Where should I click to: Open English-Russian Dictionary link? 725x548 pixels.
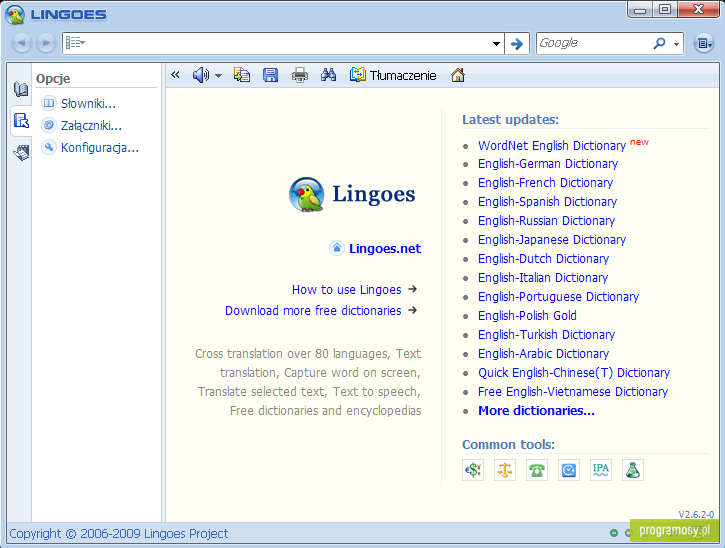point(547,221)
